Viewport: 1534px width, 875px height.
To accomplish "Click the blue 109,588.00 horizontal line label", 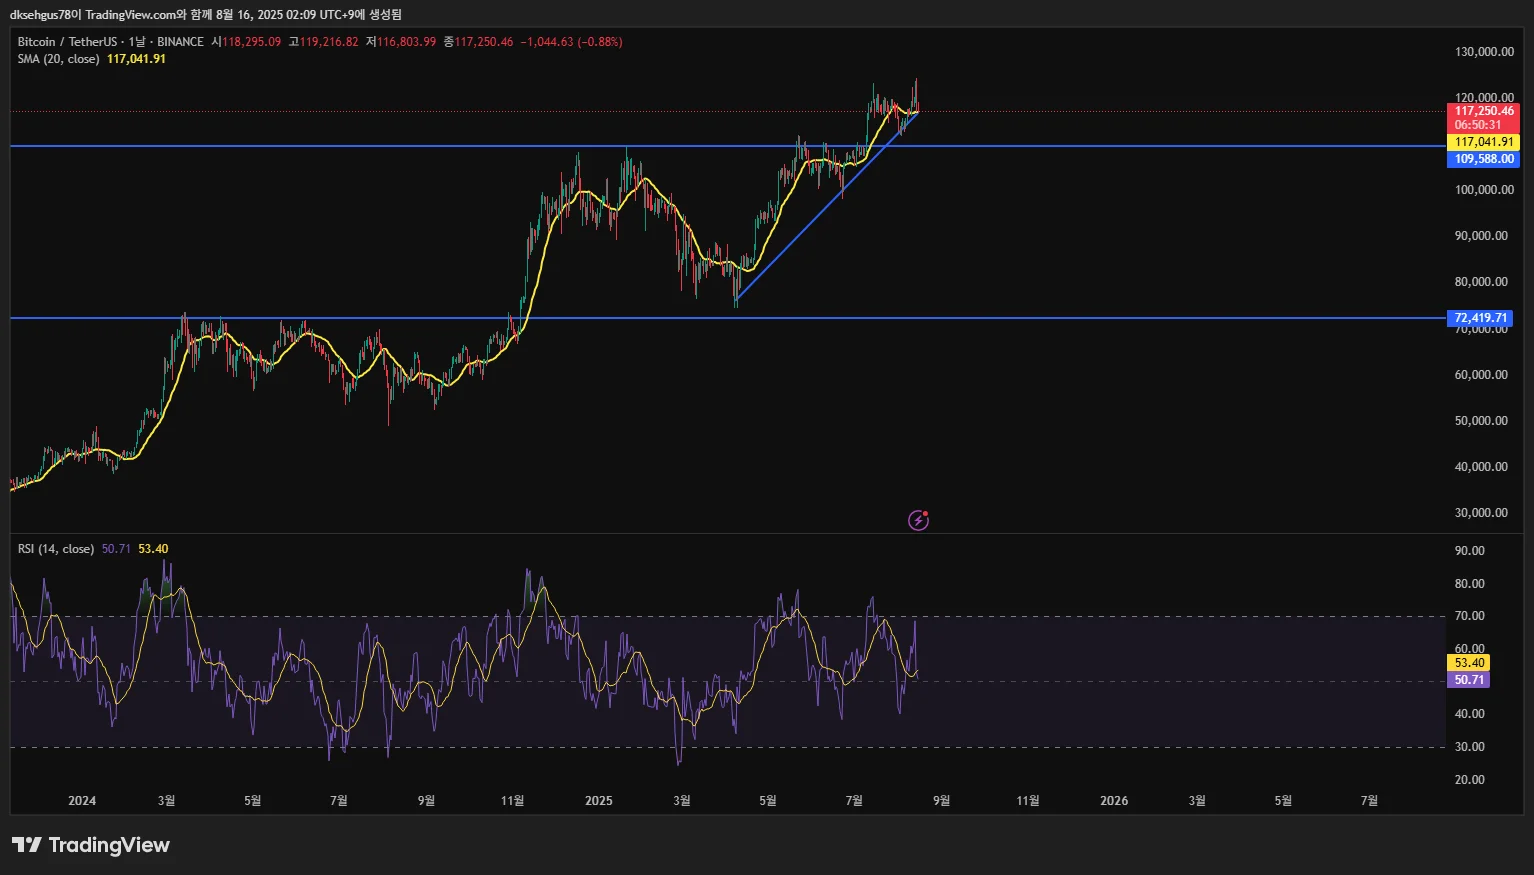I will [1483, 159].
